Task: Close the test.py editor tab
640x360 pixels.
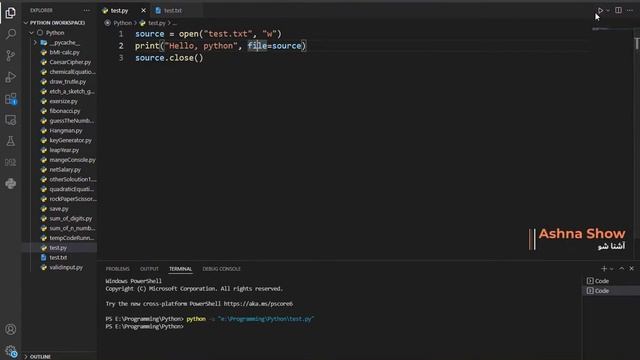Action: pos(143,10)
